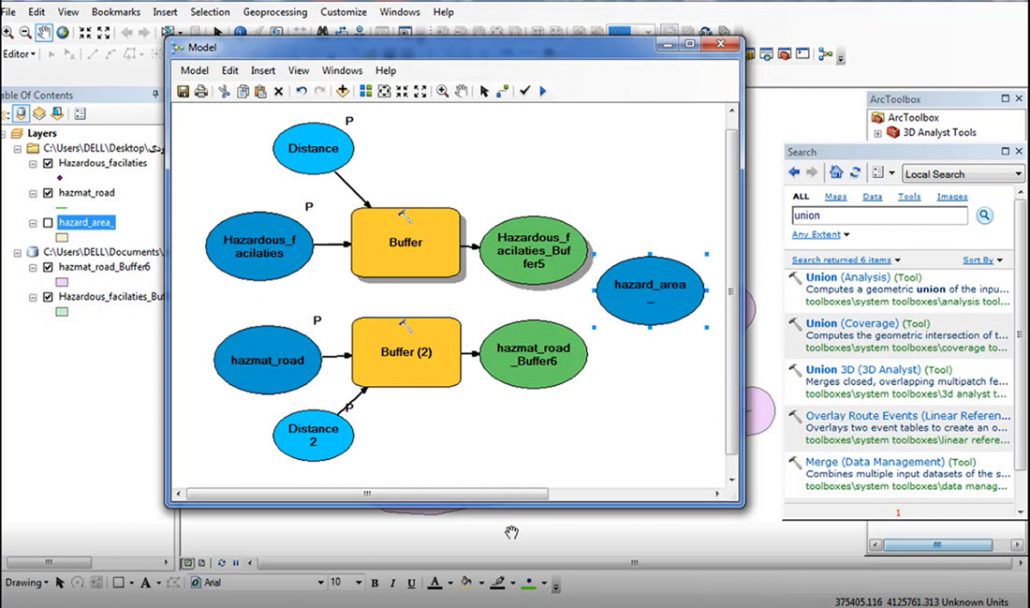The height and width of the screenshot is (608, 1030).
Task: Click the Auto Layout icon in Model toolbar
Action: 365,91
